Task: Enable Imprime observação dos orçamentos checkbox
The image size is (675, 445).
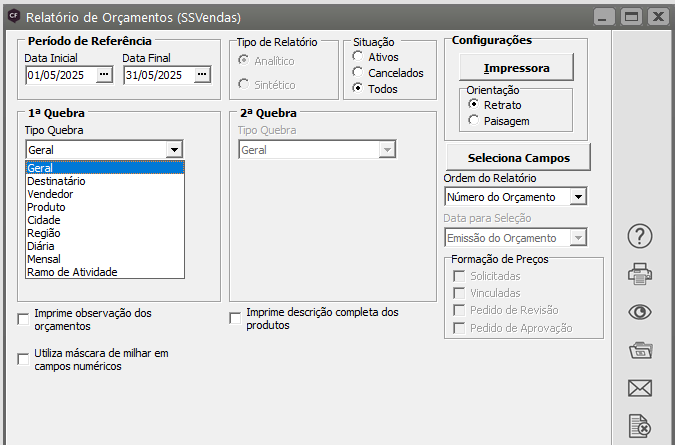Action: (x=24, y=320)
